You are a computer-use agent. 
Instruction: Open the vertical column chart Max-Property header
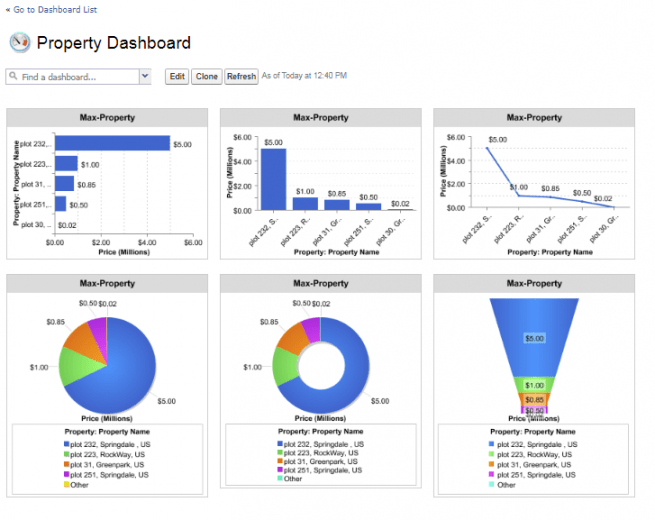coord(321,117)
